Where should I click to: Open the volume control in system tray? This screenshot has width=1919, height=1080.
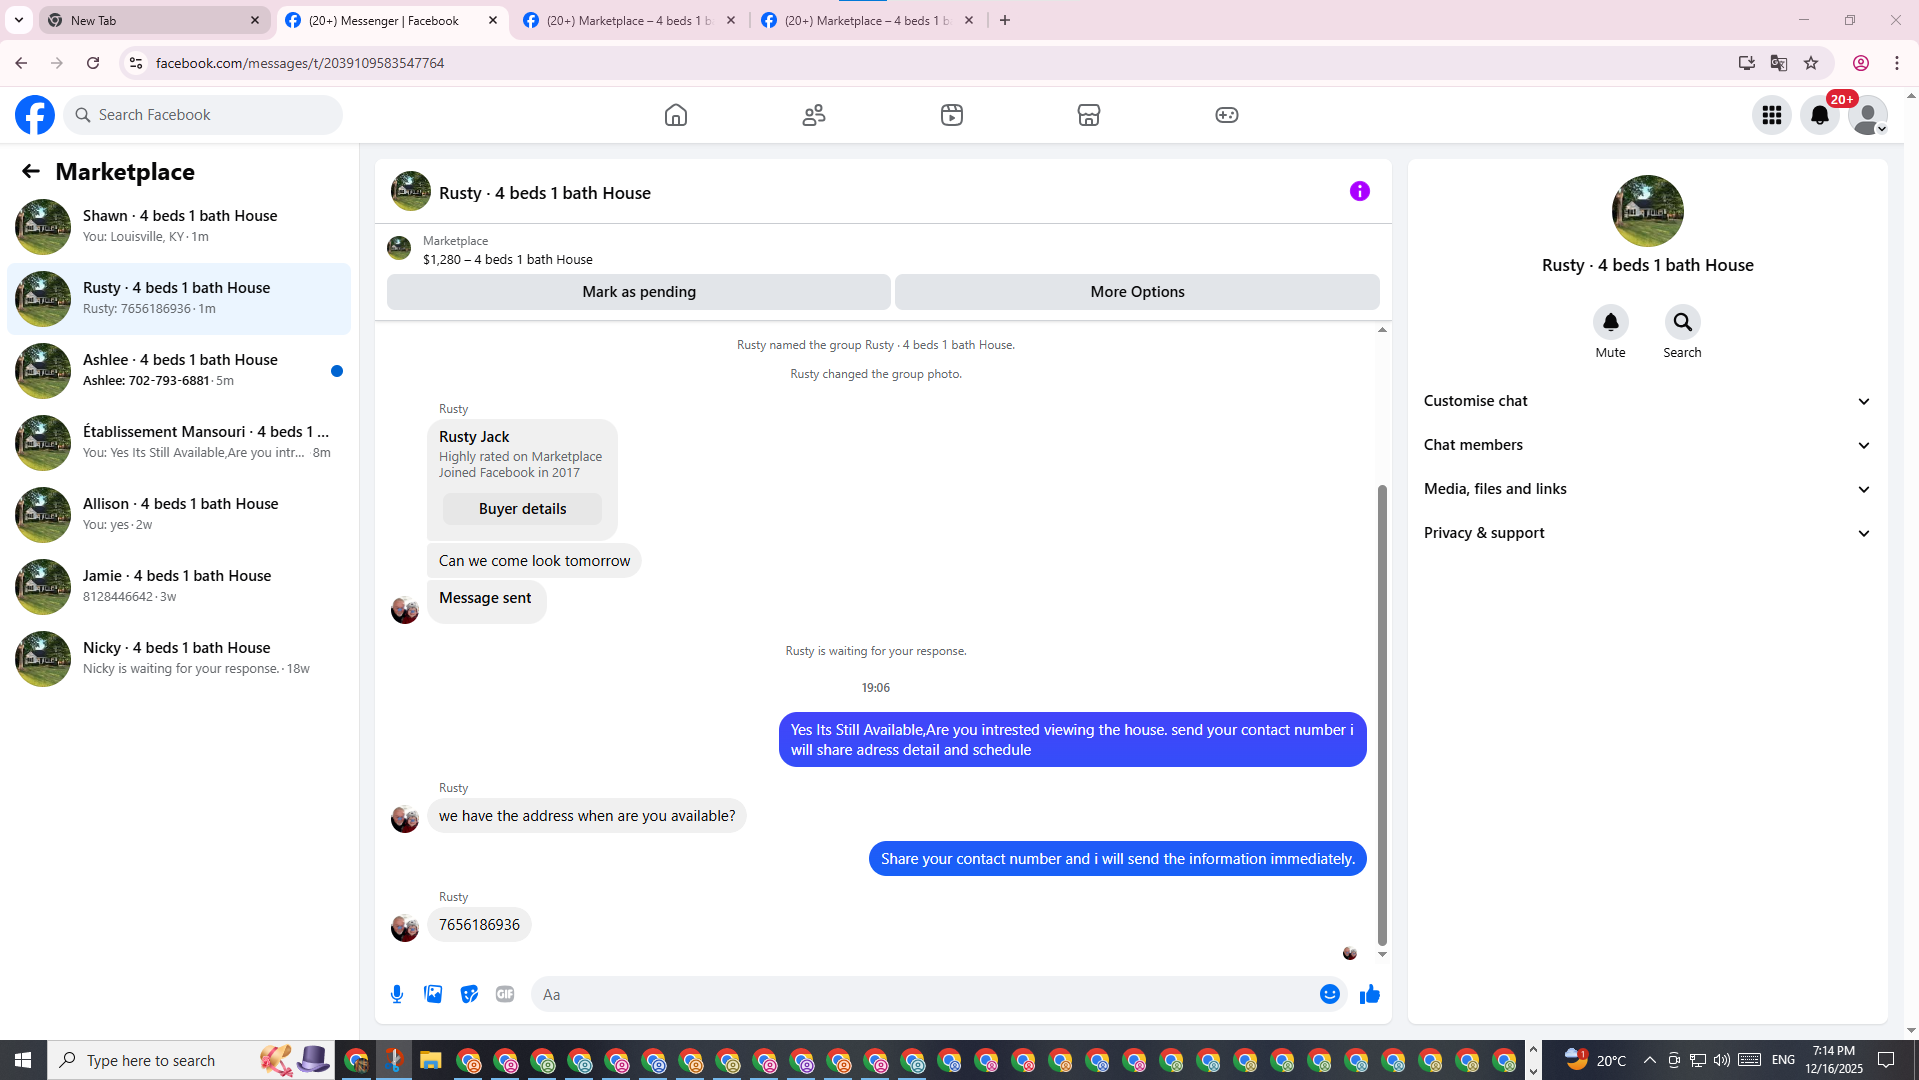pyautogui.click(x=1722, y=1060)
